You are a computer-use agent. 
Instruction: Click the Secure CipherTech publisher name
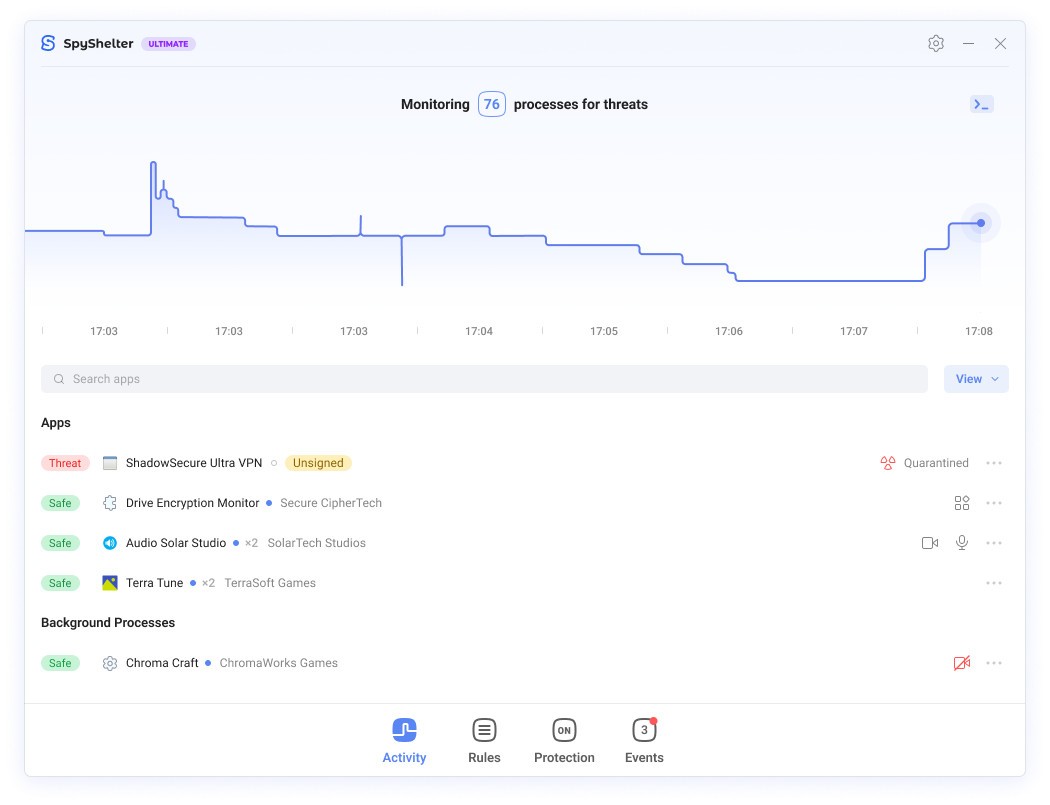click(x=331, y=503)
